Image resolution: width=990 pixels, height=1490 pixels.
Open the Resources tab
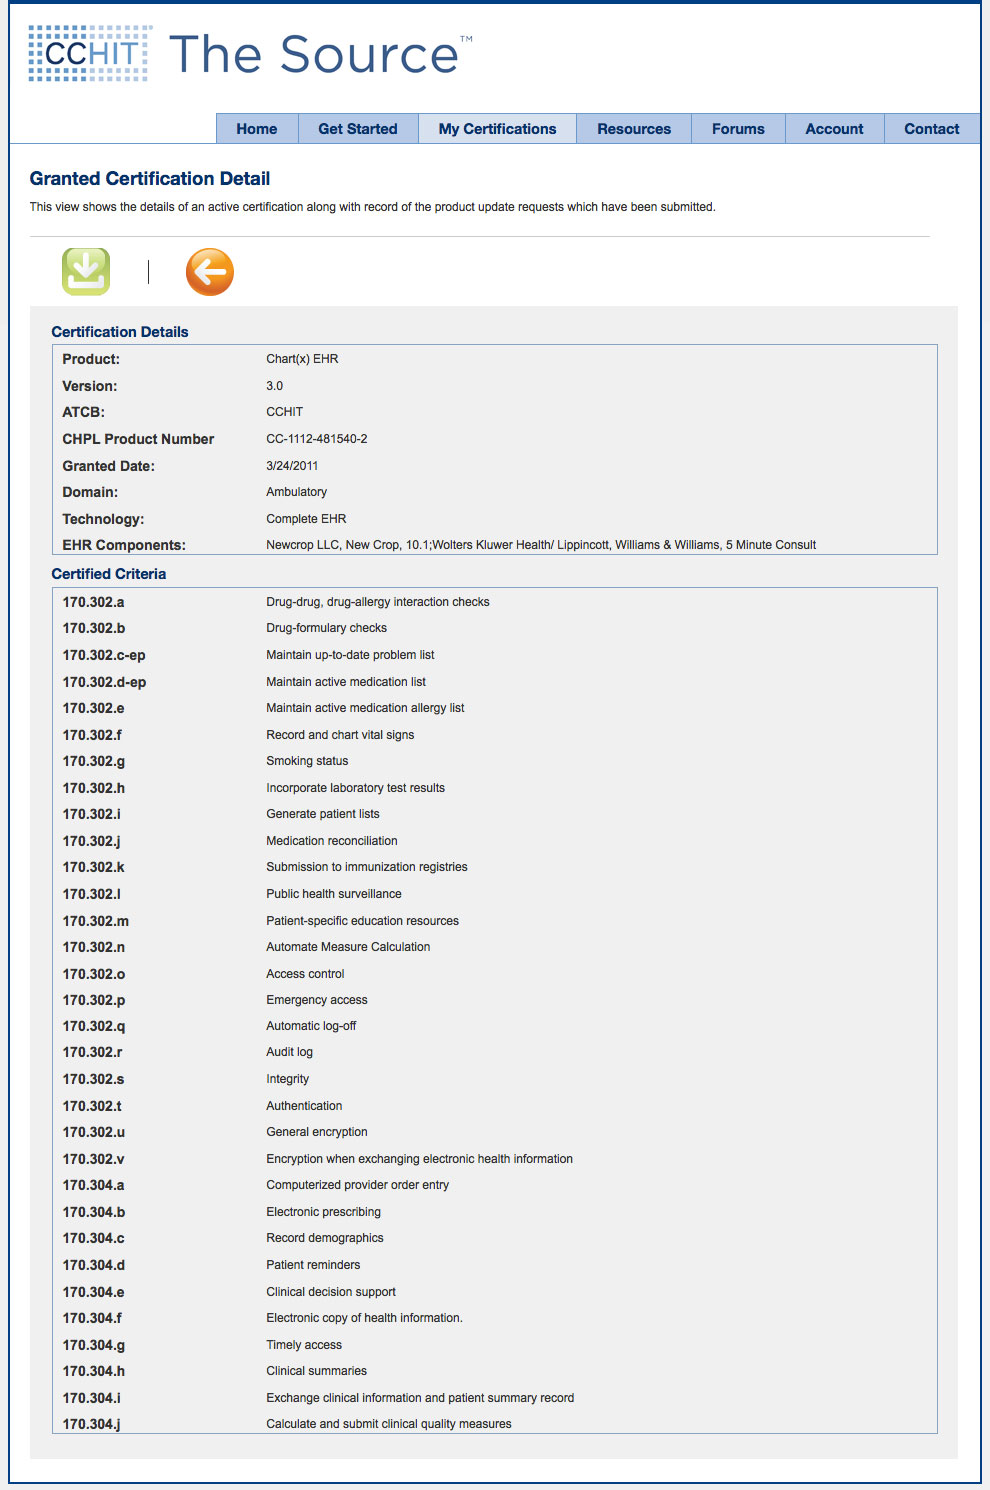coord(634,129)
